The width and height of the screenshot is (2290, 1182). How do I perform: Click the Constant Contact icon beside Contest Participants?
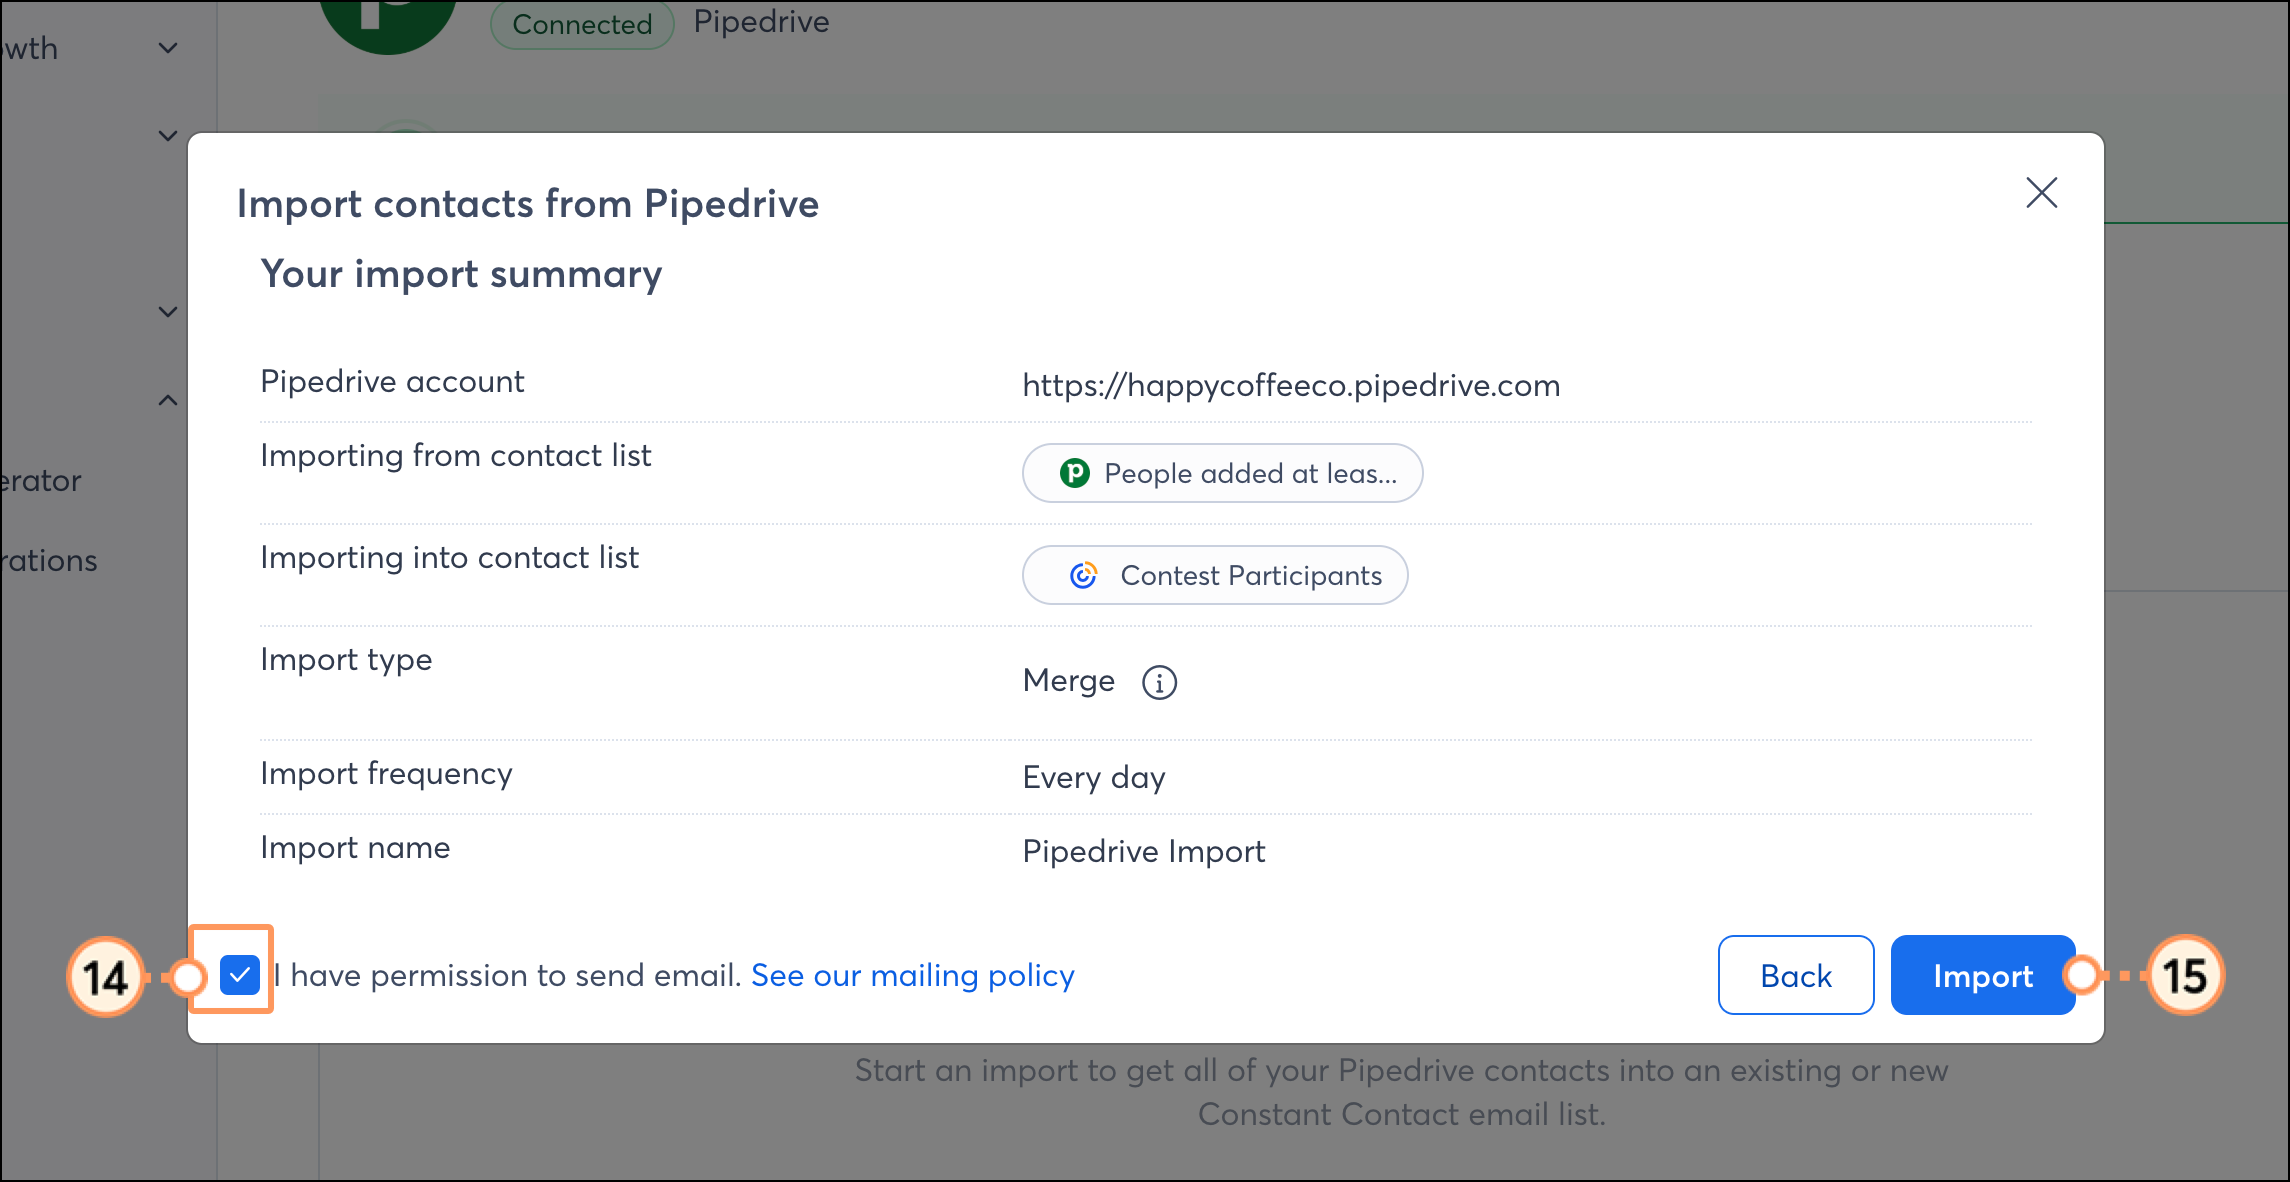[1083, 575]
